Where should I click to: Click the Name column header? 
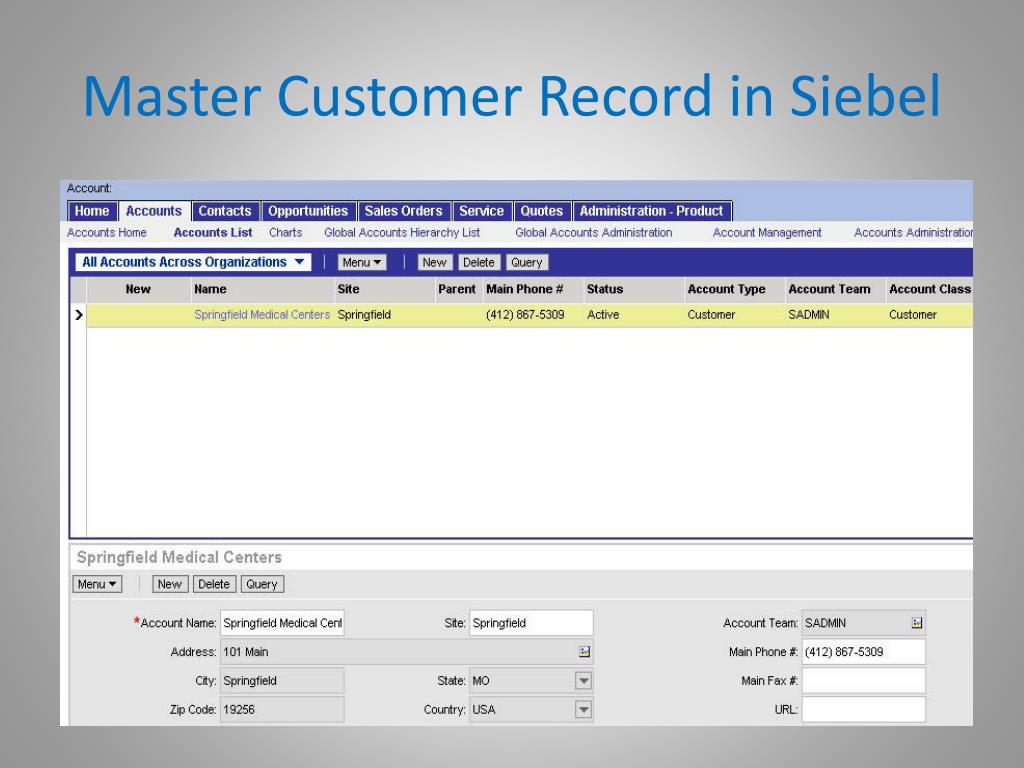point(210,289)
